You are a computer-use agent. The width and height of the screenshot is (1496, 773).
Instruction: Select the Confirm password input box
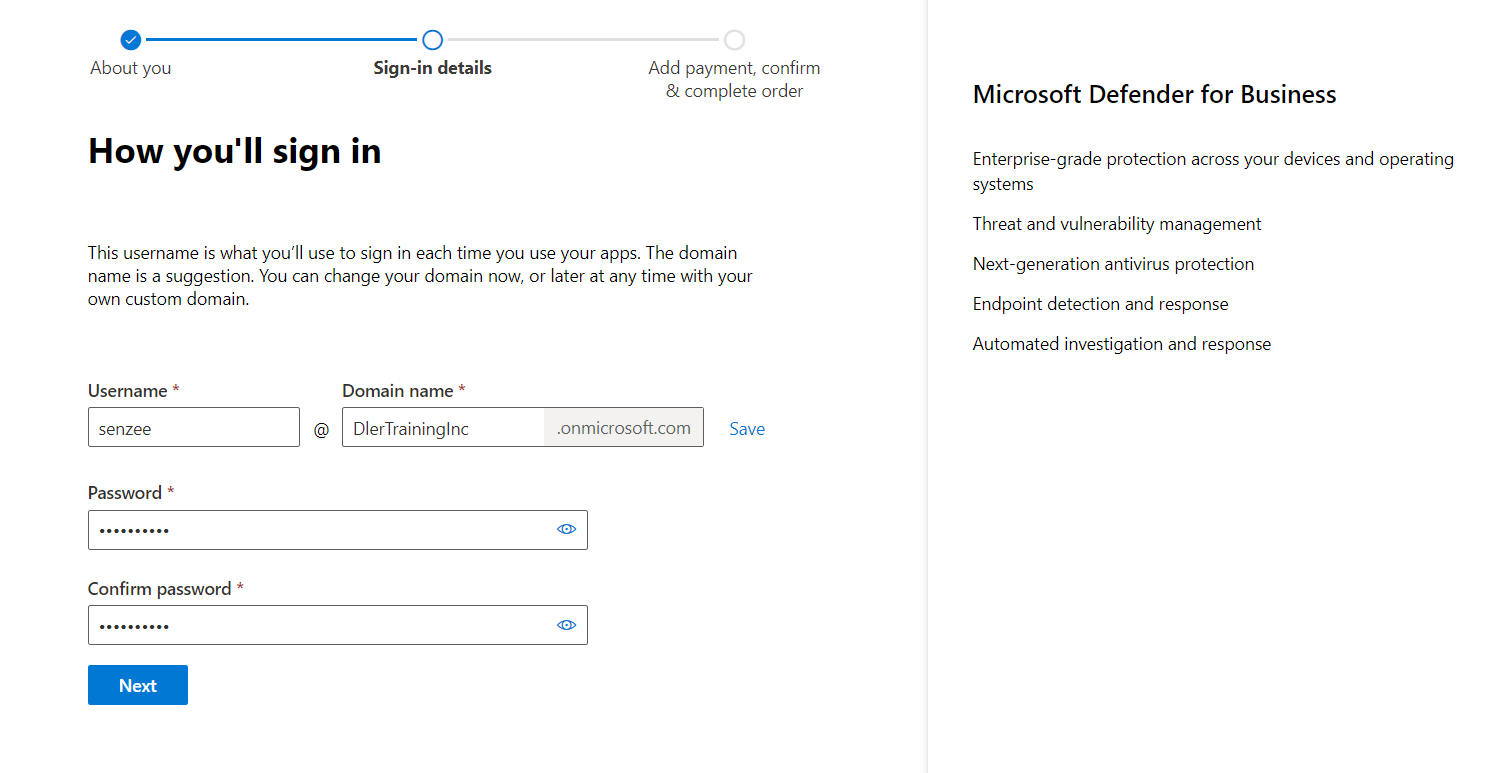320,625
